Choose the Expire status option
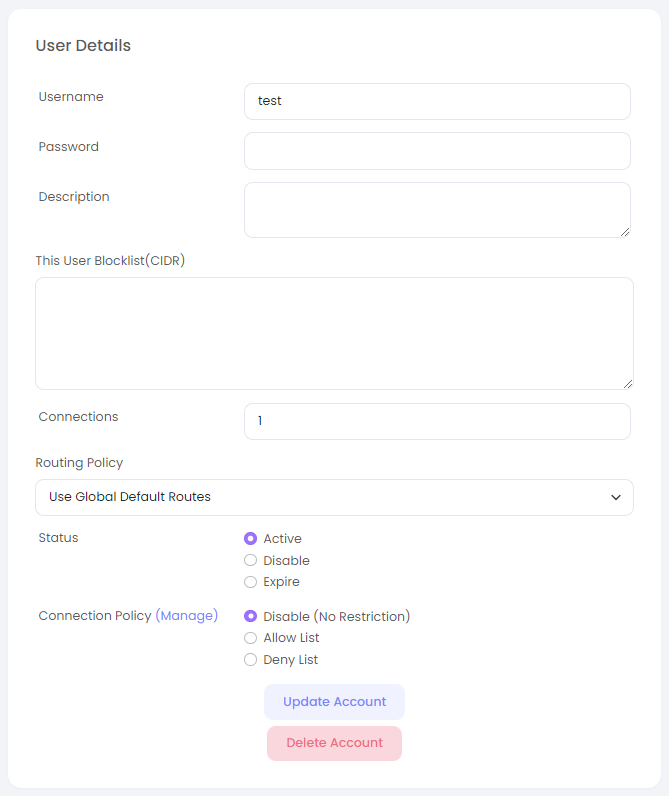 pyautogui.click(x=251, y=582)
